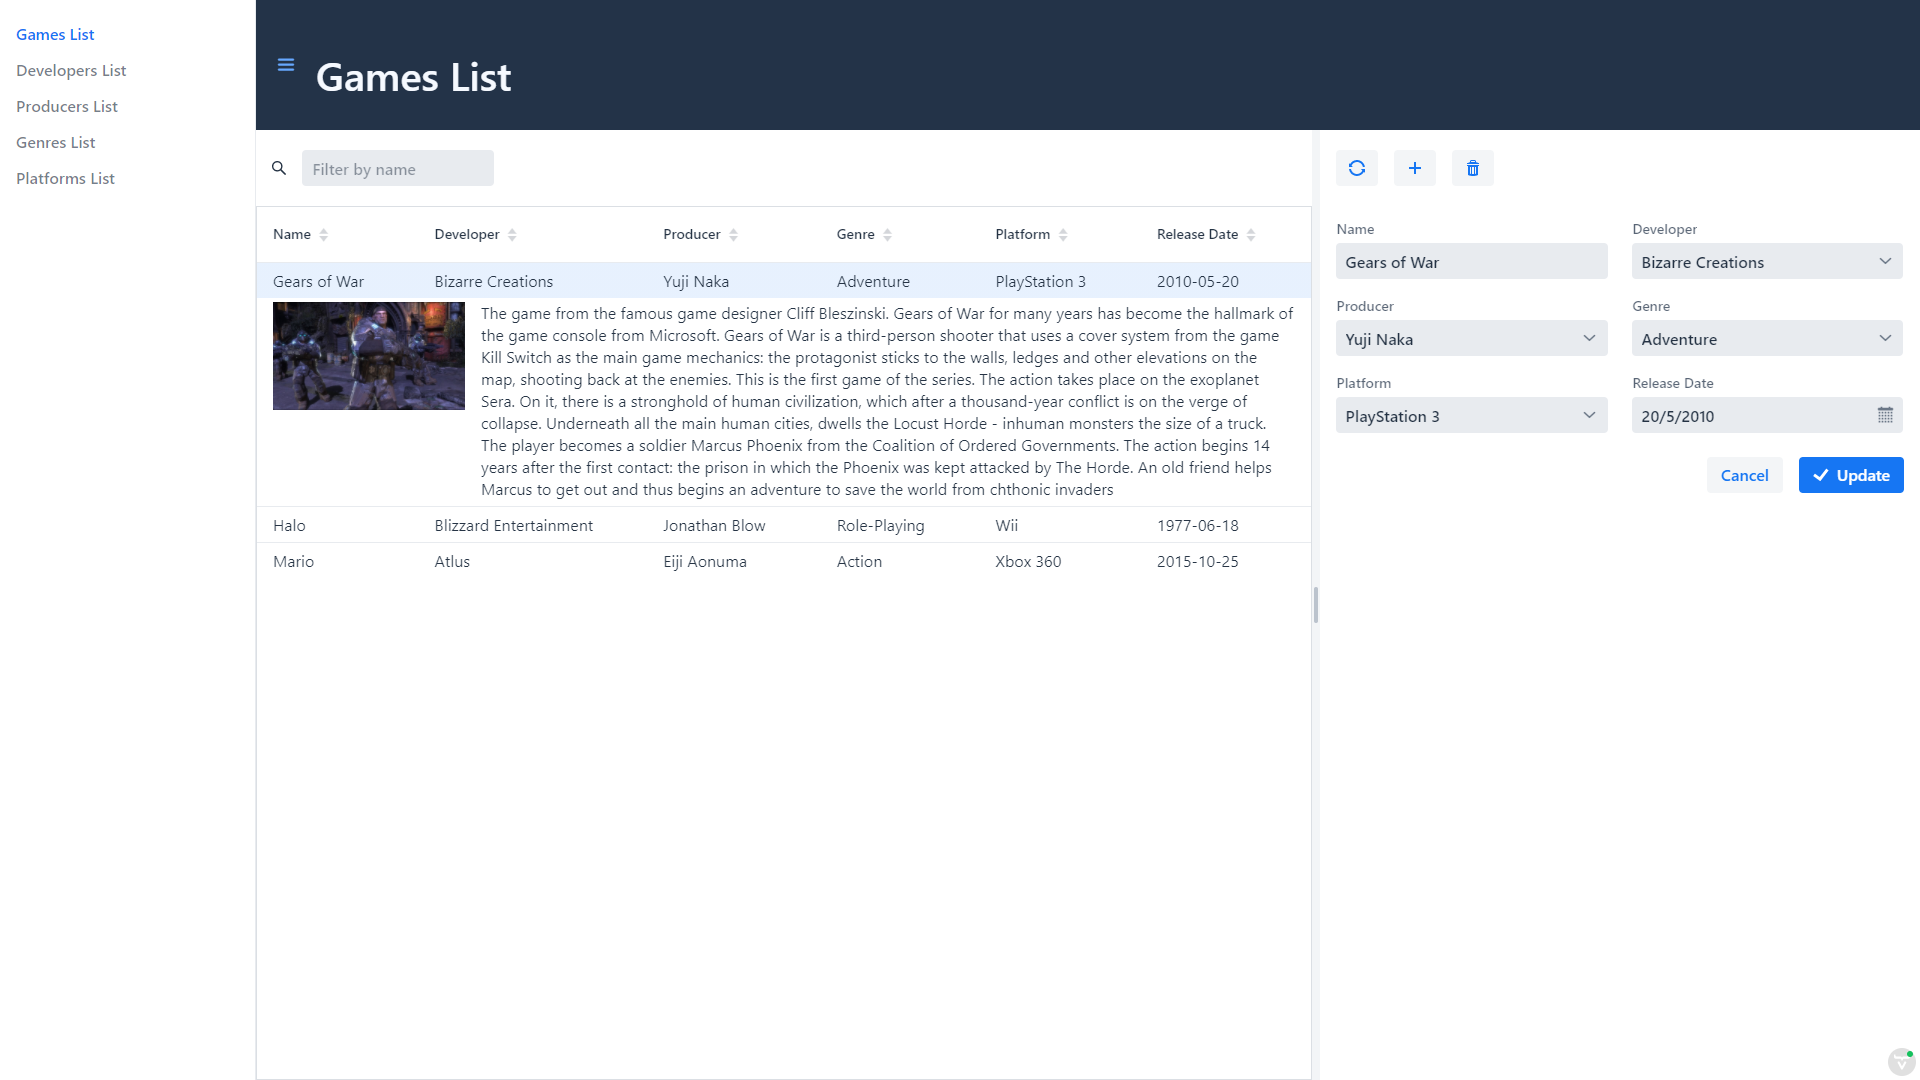The width and height of the screenshot is (1920, 1080).
Task: Sort by Platform column arrows
Action: pyautogui.click(x=1063, y=235)
